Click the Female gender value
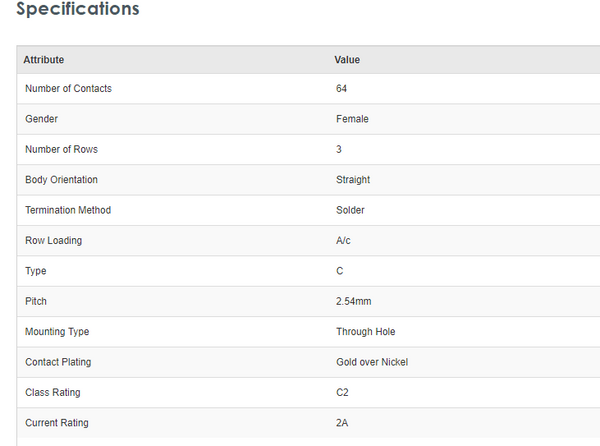The image size is (600, 446). (352, 119)
